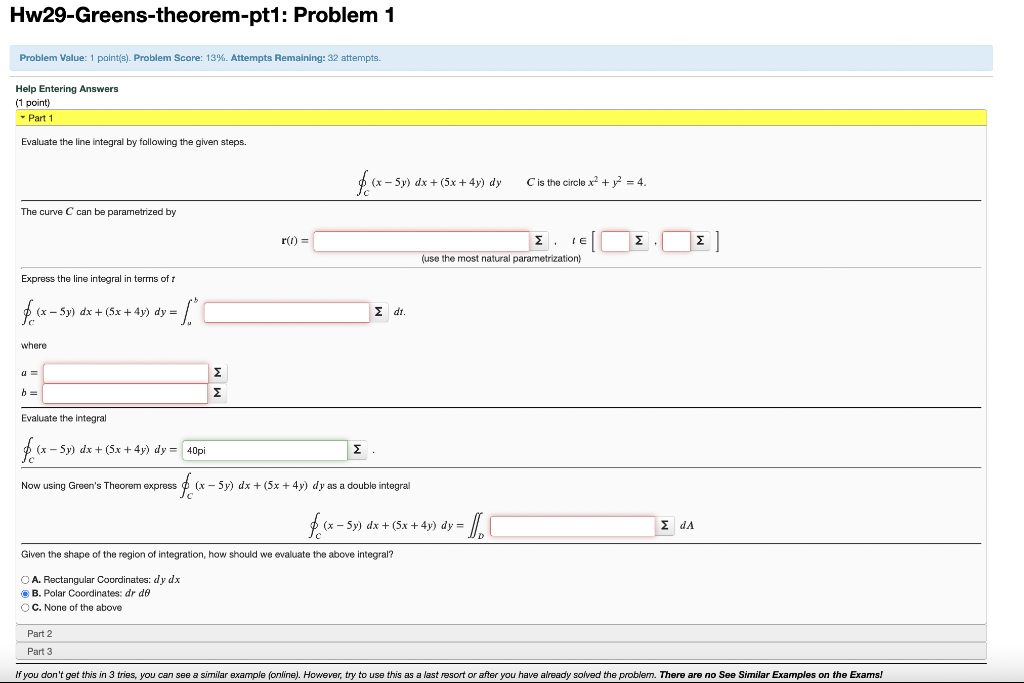This screenshot has height=683, width=1024.
Task: Open the Σ helper beside the dt integrand field
Action: [378, 311]
